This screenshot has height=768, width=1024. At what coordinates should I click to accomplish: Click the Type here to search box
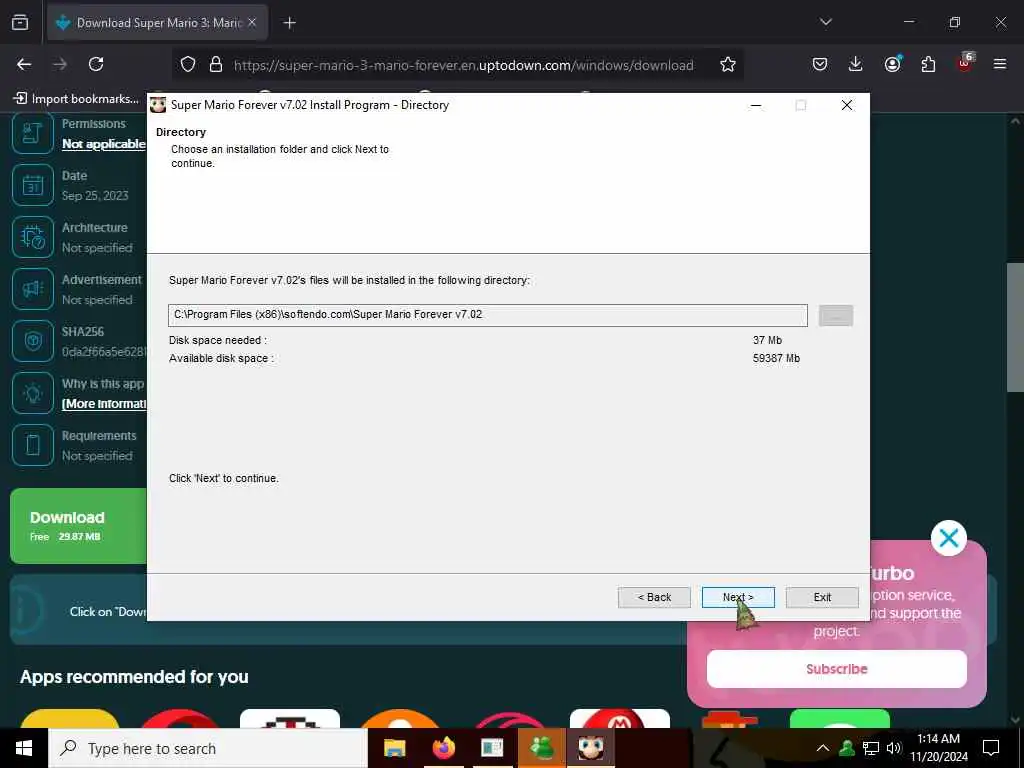208,748
